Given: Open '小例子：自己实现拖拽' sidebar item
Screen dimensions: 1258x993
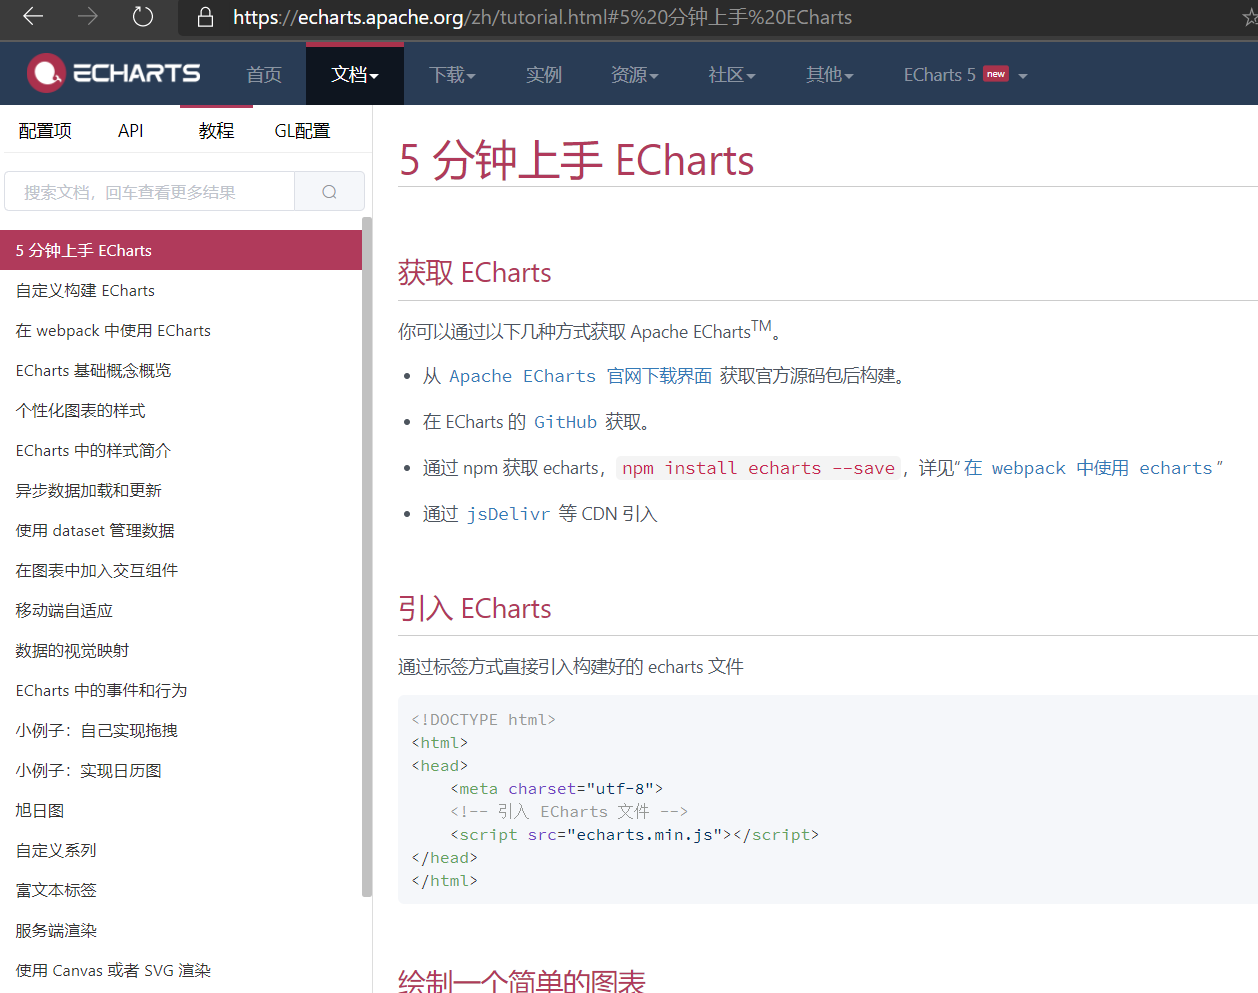Looking at the screenshot, I should [x=181, y=730].
